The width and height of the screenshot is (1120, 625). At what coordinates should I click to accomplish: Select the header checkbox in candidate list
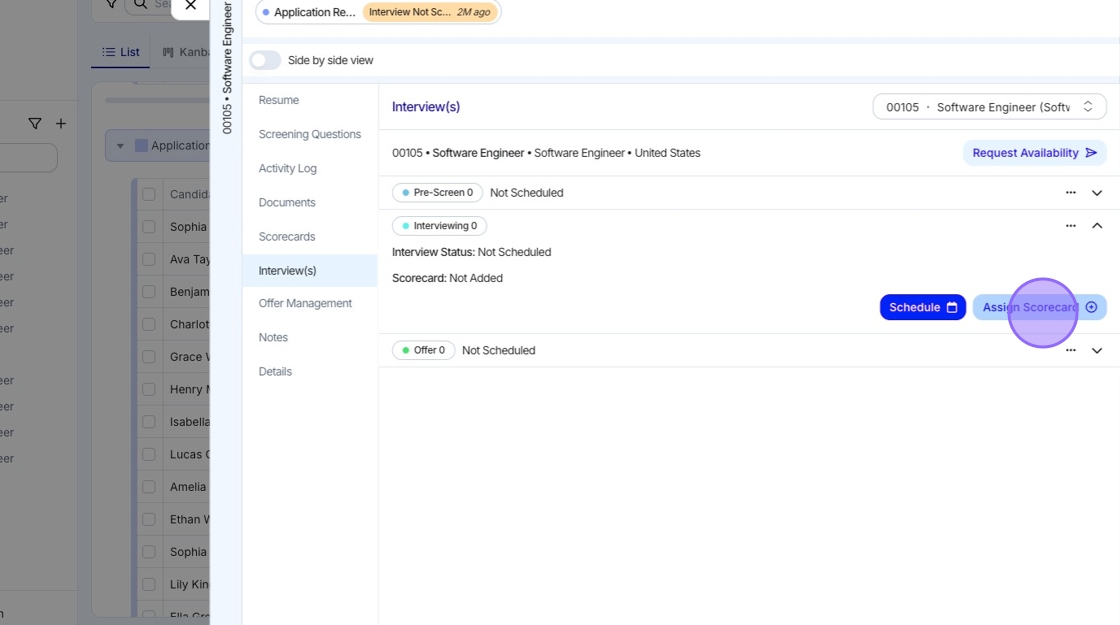click(149, 194)
